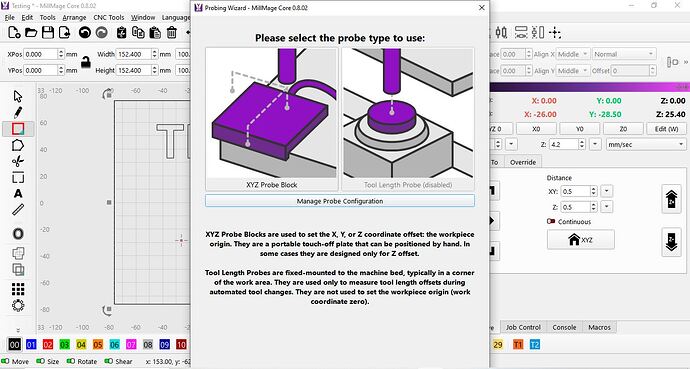This screenshot has height=369, width=690.
Task: Click the Copy icon in toolbar
Action: [x=138, y=33]
